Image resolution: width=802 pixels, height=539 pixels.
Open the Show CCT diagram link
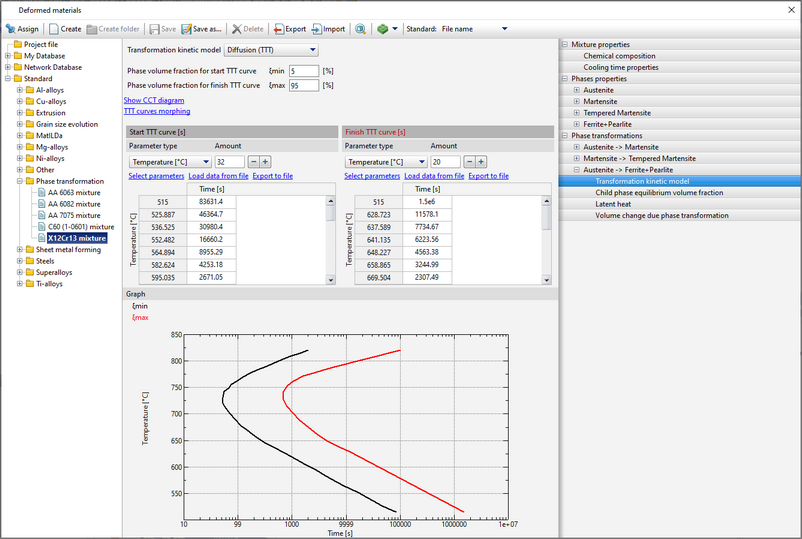coord(153,100)
